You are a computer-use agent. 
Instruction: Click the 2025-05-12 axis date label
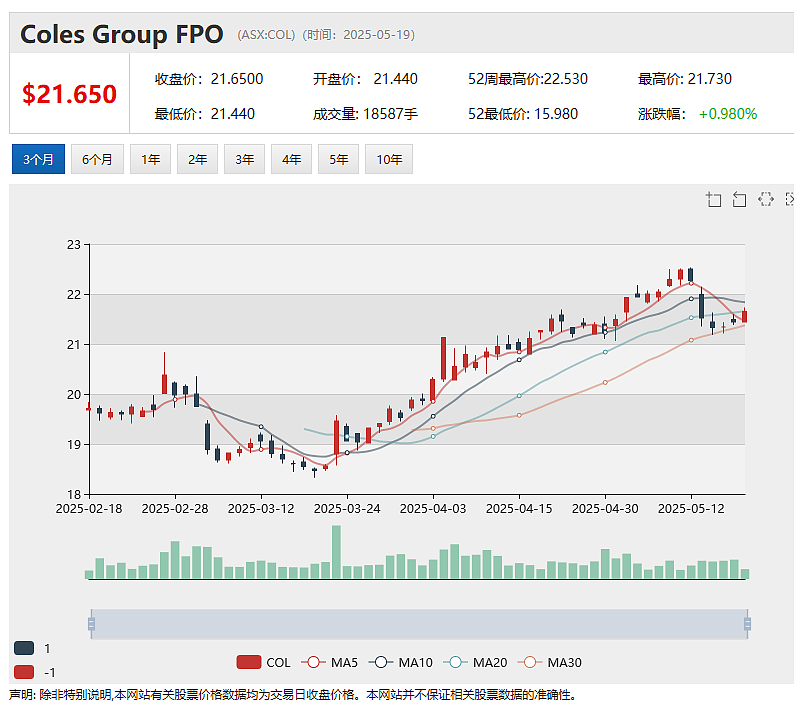click(x=691, y=509)
